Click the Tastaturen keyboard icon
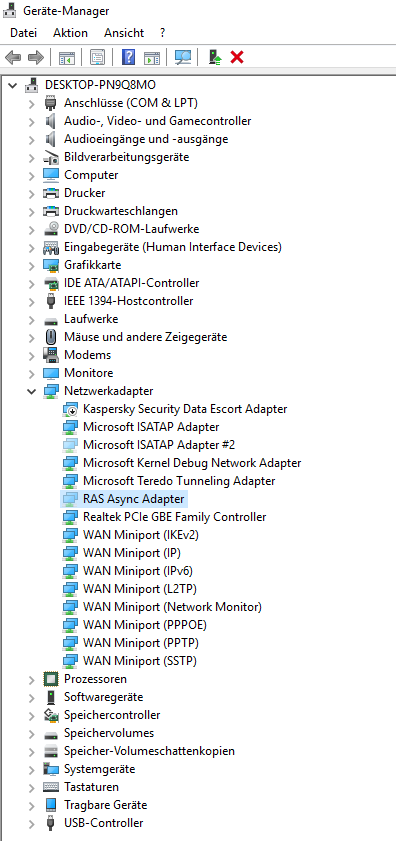The height and width of the screenshot is (841, 396). [x=50, y=787]
